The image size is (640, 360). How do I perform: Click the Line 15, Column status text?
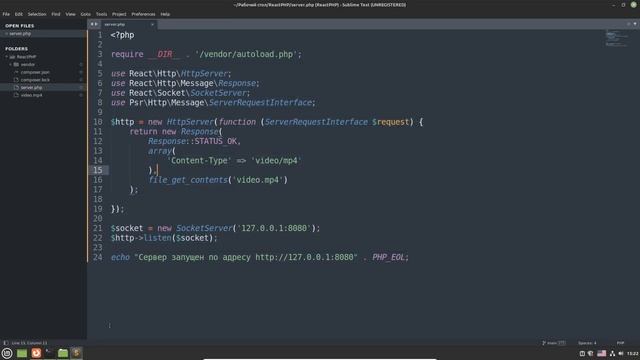(29, 343)
